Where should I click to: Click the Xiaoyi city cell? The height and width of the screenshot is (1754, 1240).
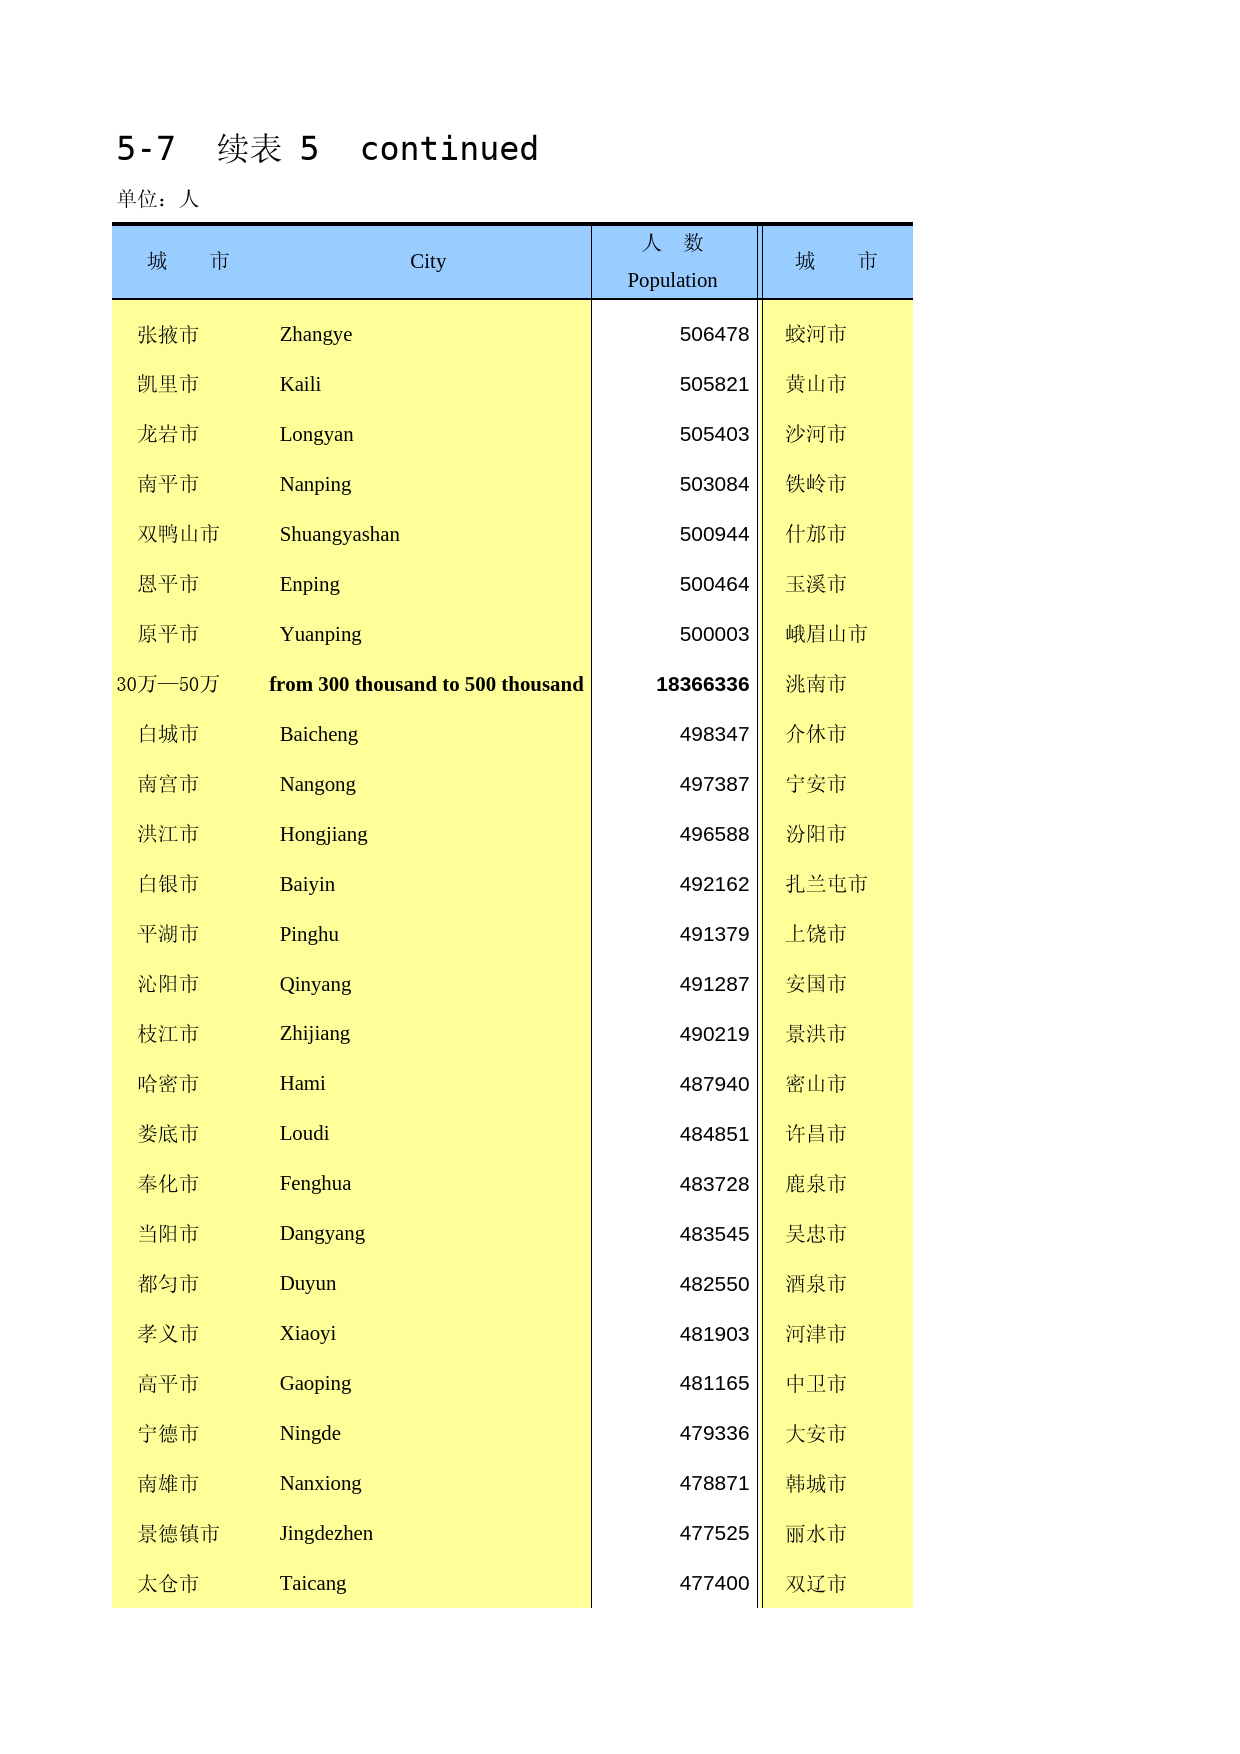click(x=307, y=1333)
